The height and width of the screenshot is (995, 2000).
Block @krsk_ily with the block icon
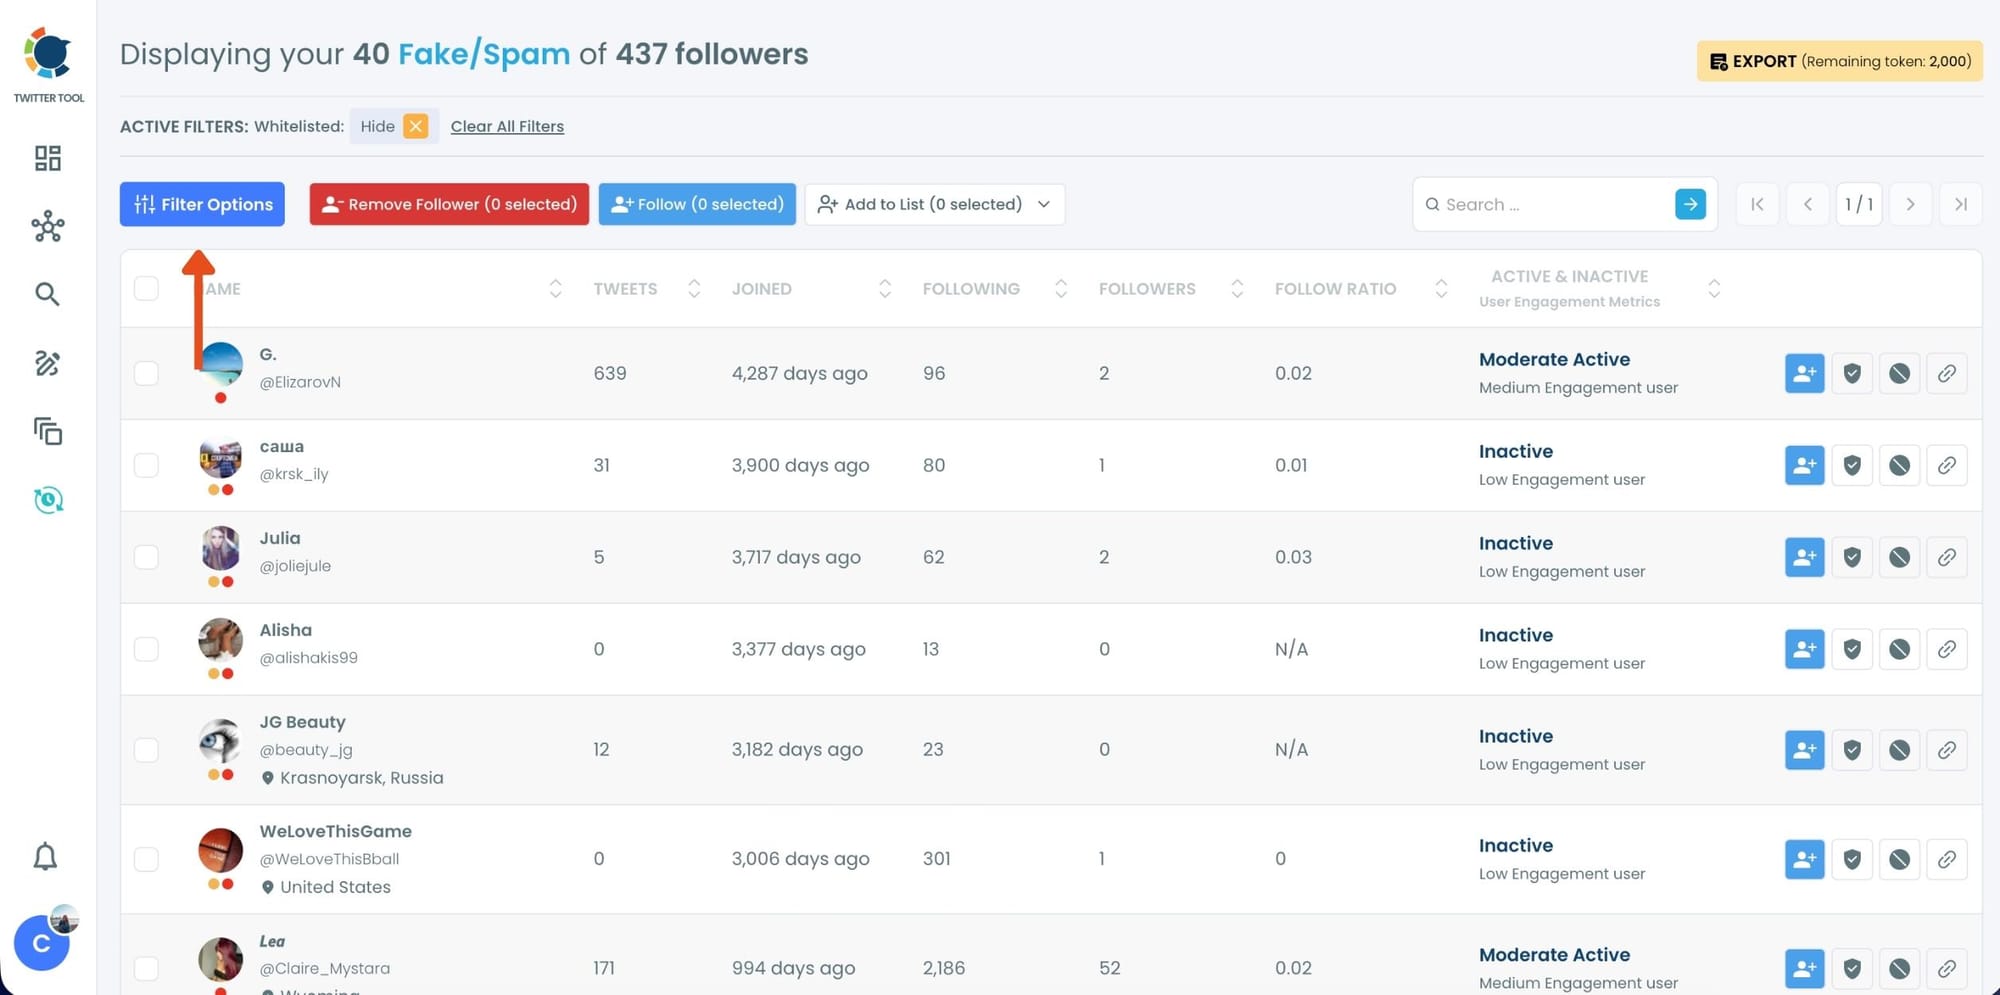(x=1899, y=465)
